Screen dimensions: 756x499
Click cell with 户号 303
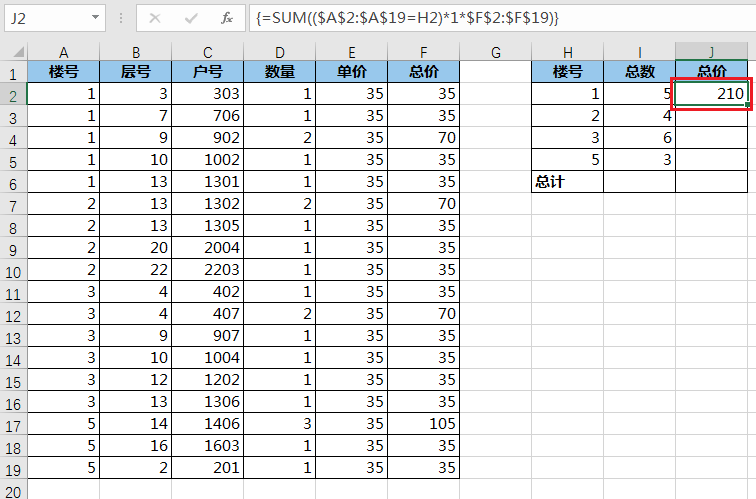tap(207, 94)
